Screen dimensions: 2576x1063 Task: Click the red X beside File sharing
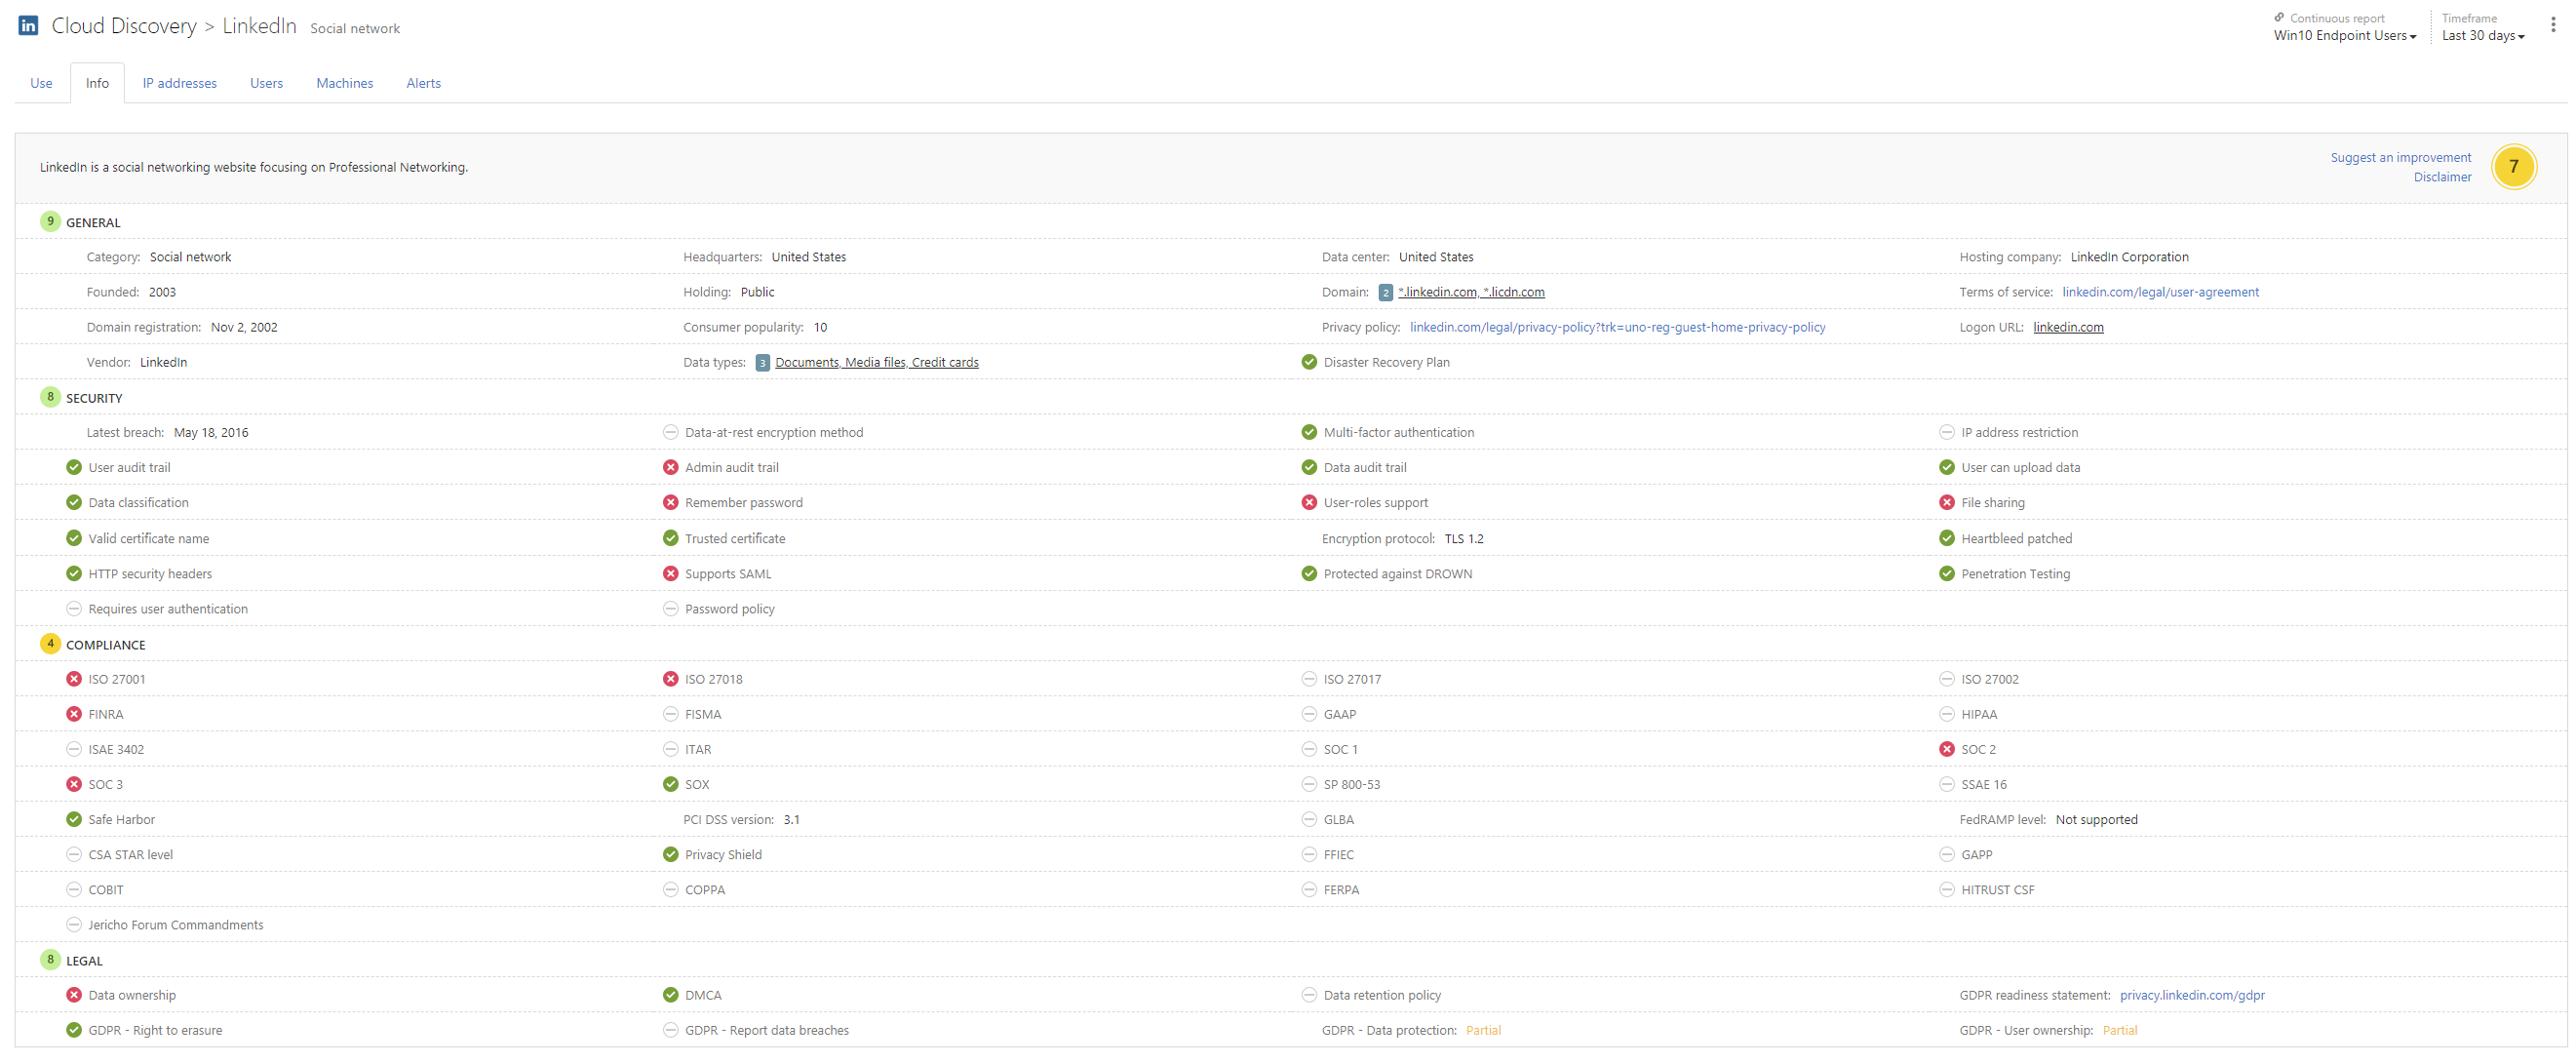click(x=1946, y=502)
